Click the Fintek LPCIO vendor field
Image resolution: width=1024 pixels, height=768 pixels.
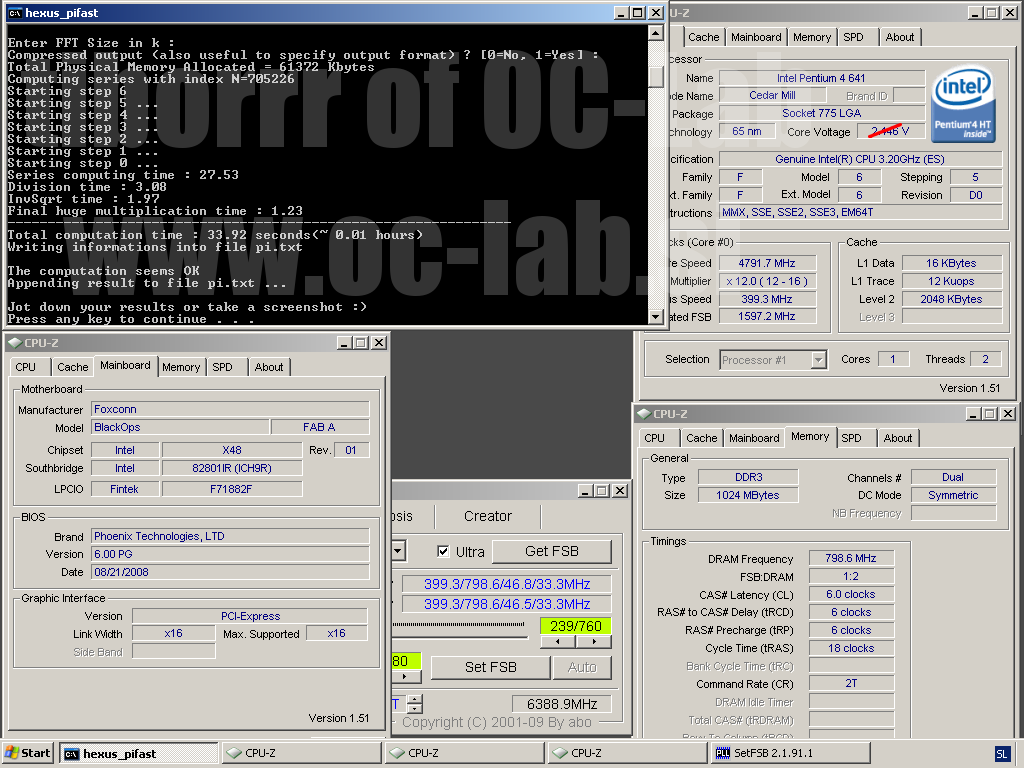pos(125,489)
